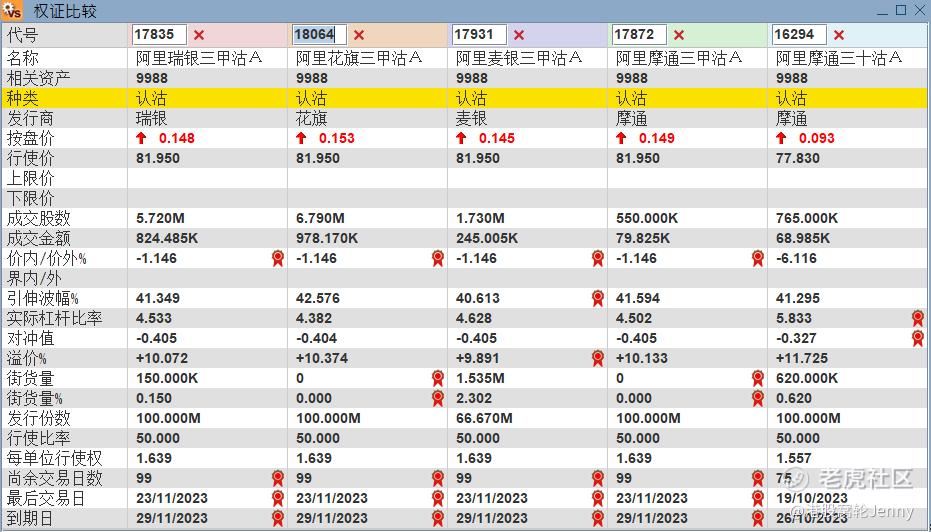Click the 成交股数 value 6.790M

click(x=320, y=218)
